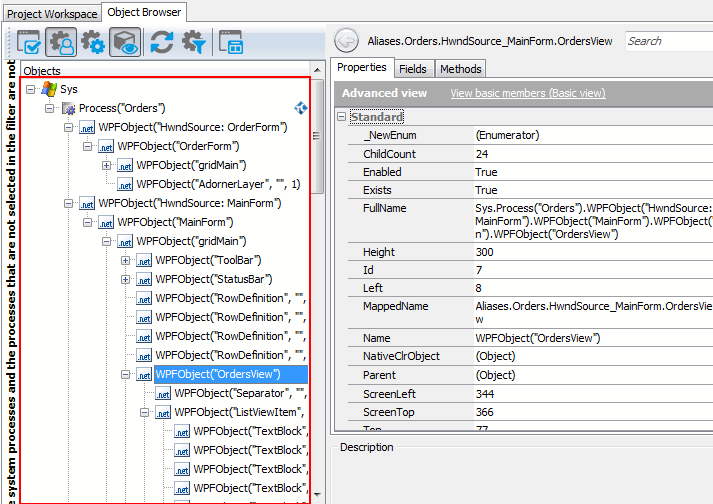Open the process filter gear-funnel icon
Viewport: 713px width, 504px height.
click(x=193, y=42)
